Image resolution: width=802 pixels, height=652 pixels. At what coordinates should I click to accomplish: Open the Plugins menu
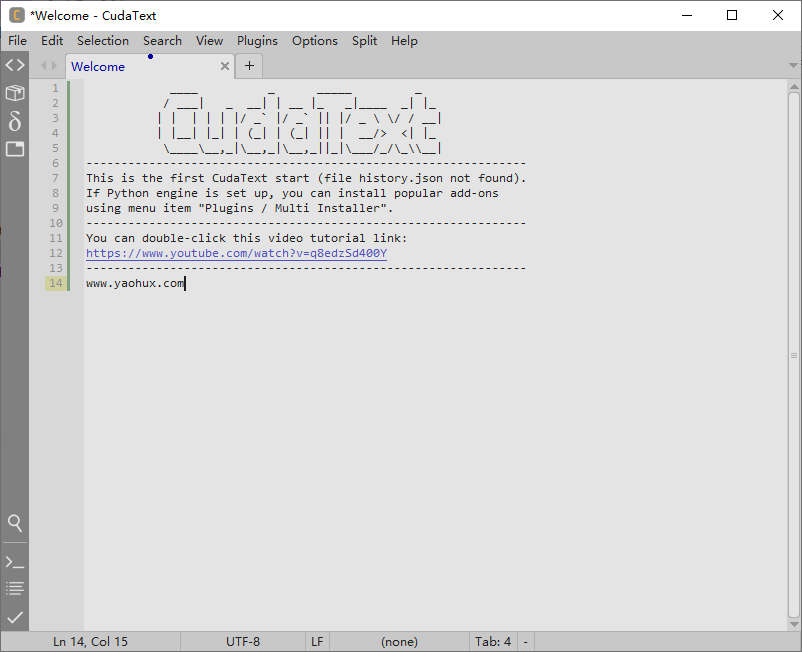[x=257, y=41]
